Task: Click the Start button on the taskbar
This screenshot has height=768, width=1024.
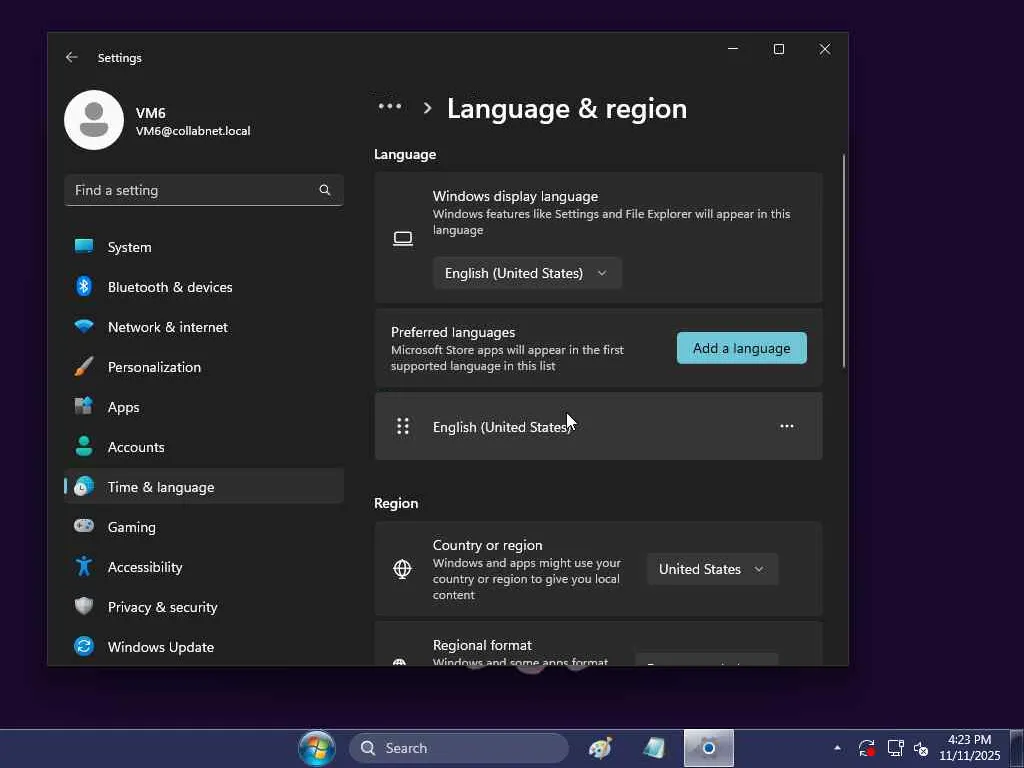Action: (317, 748)
